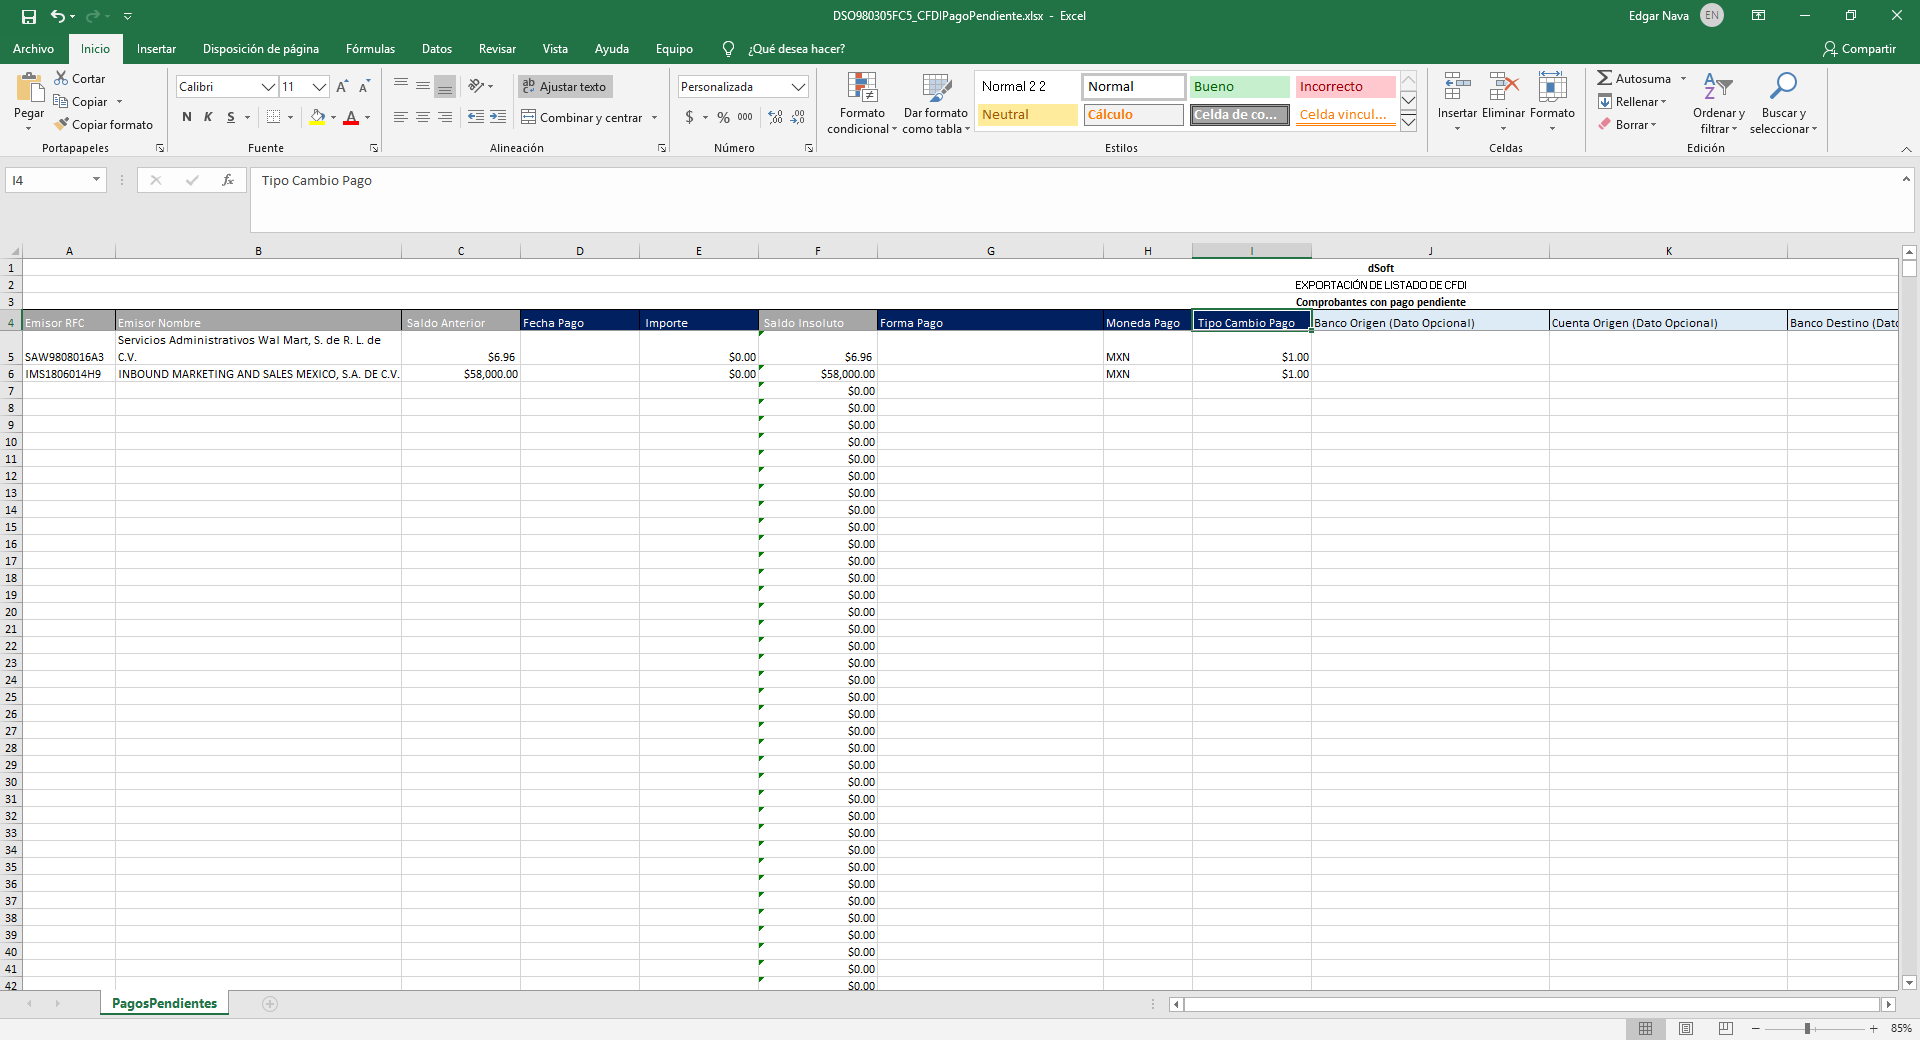Click the Pegar paste icon
Viewport: 1920px width, 1040px height.
[x=29, y=89]
